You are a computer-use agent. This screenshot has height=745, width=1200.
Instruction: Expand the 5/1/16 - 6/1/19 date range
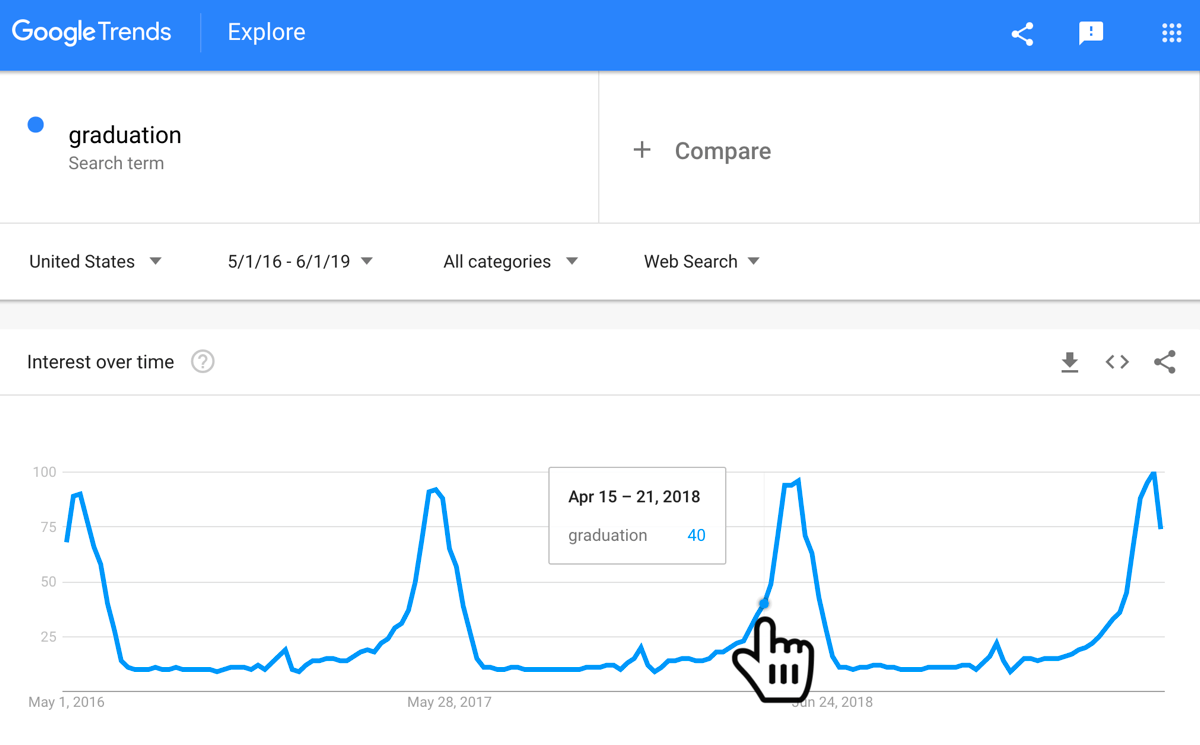pyautogui.click(x=300, y=262)
